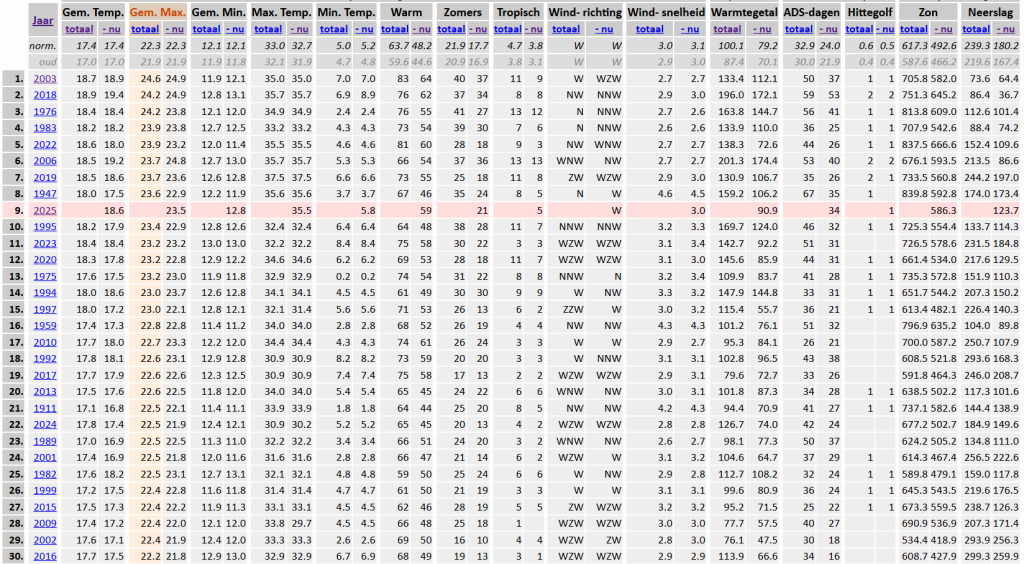Sort by '- nu' under Max. Temp.
Viewport: 1024px width, 564px height.
299,29
